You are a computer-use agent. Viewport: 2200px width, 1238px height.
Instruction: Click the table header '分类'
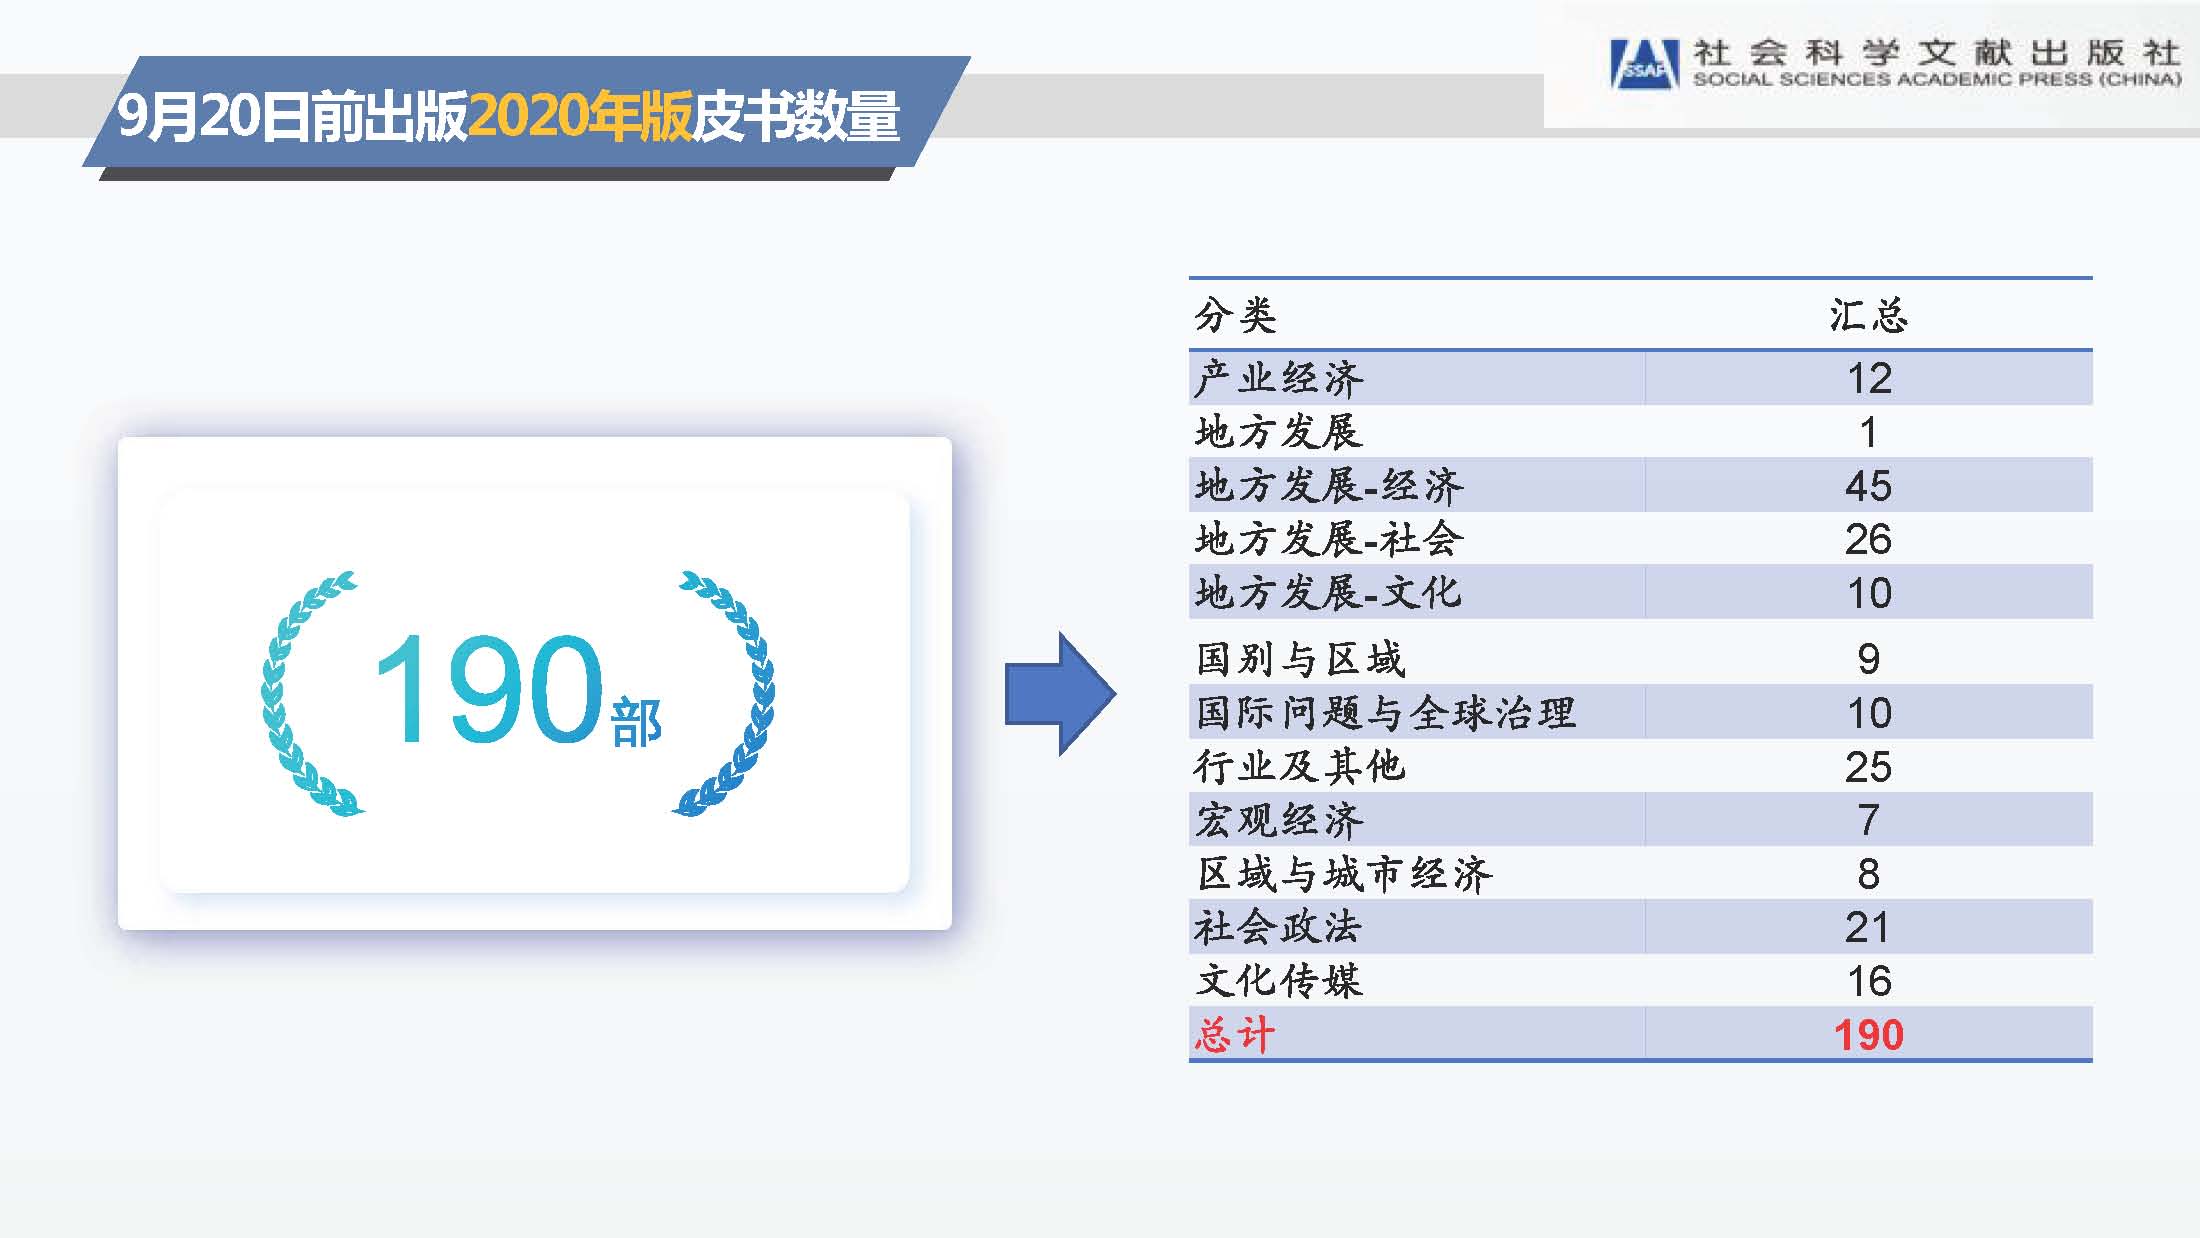(1235, 315)
